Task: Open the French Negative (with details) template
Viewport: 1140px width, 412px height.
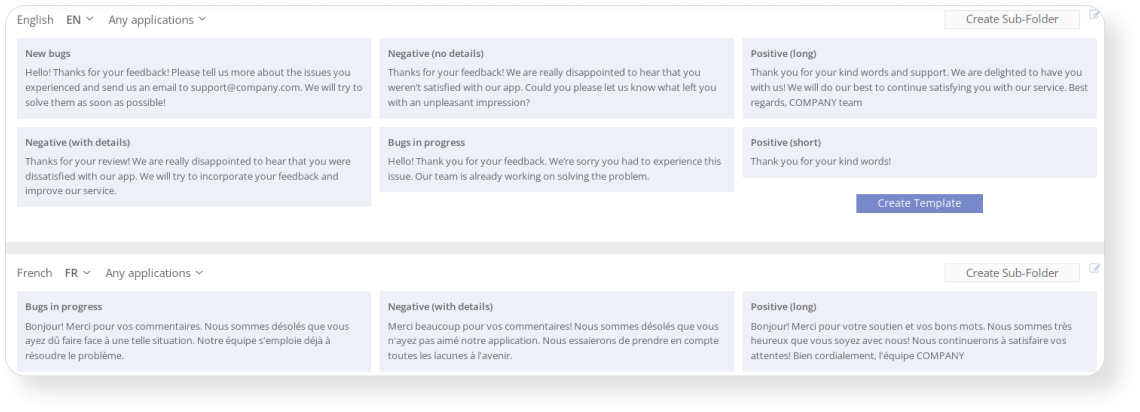Action: point(557,332)
